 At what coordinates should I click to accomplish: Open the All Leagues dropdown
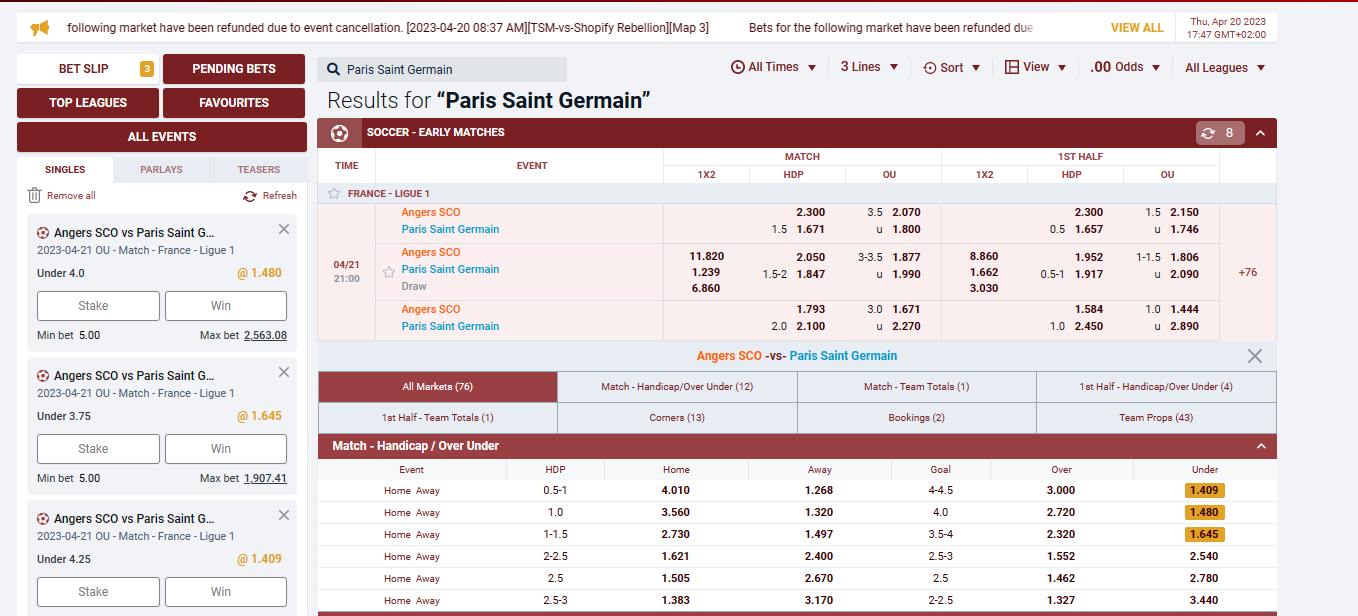(1225, 68)
